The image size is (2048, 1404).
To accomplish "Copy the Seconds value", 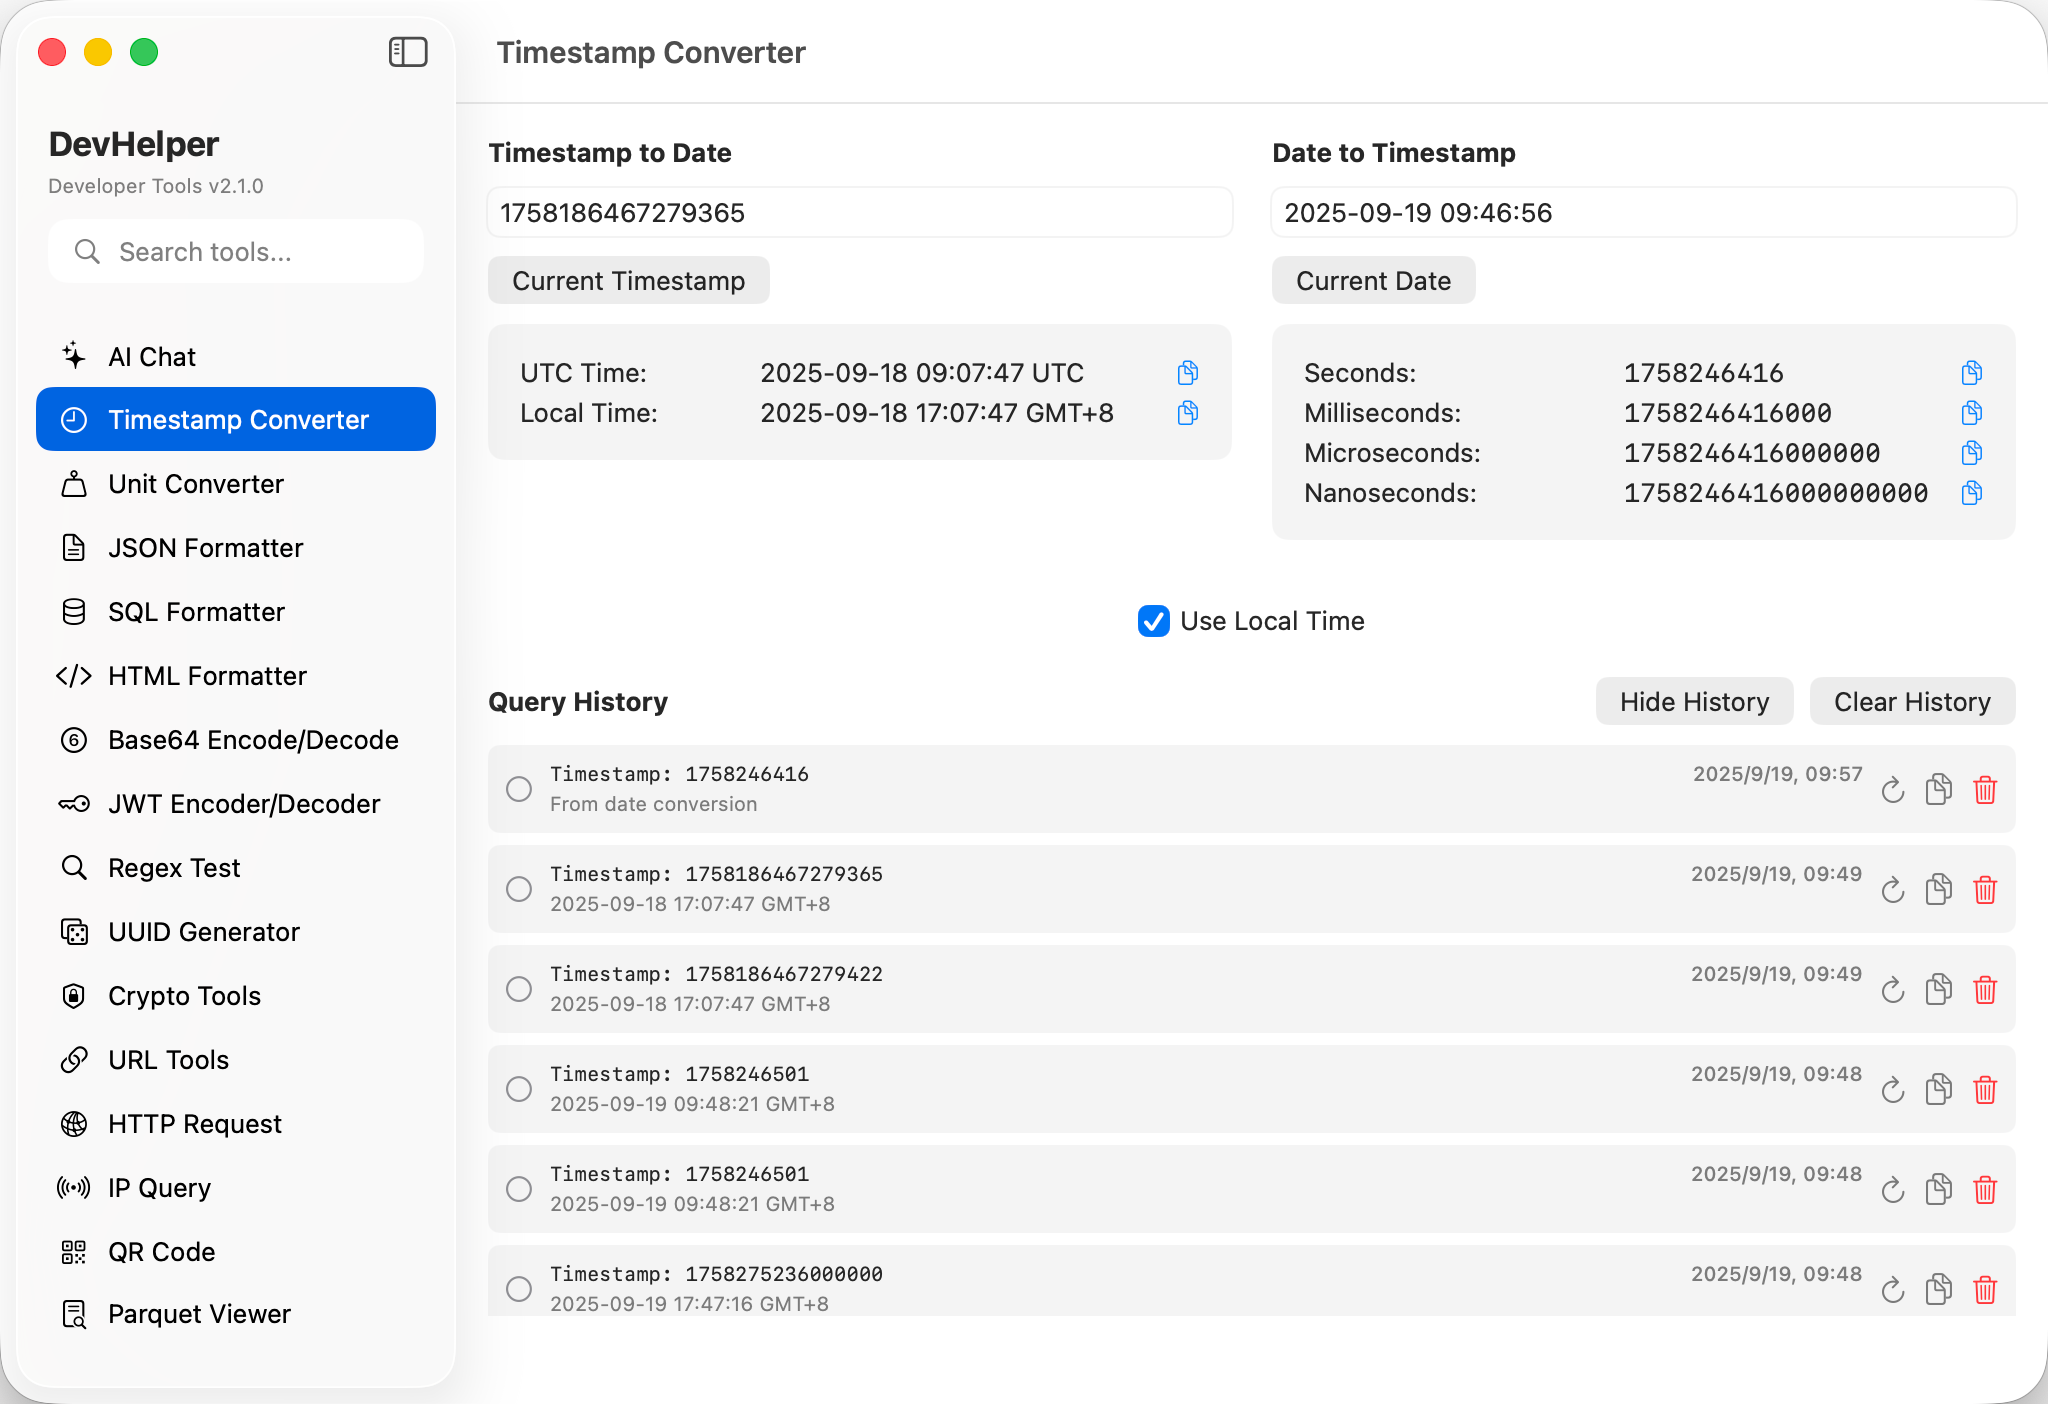I will (1971, 373).
